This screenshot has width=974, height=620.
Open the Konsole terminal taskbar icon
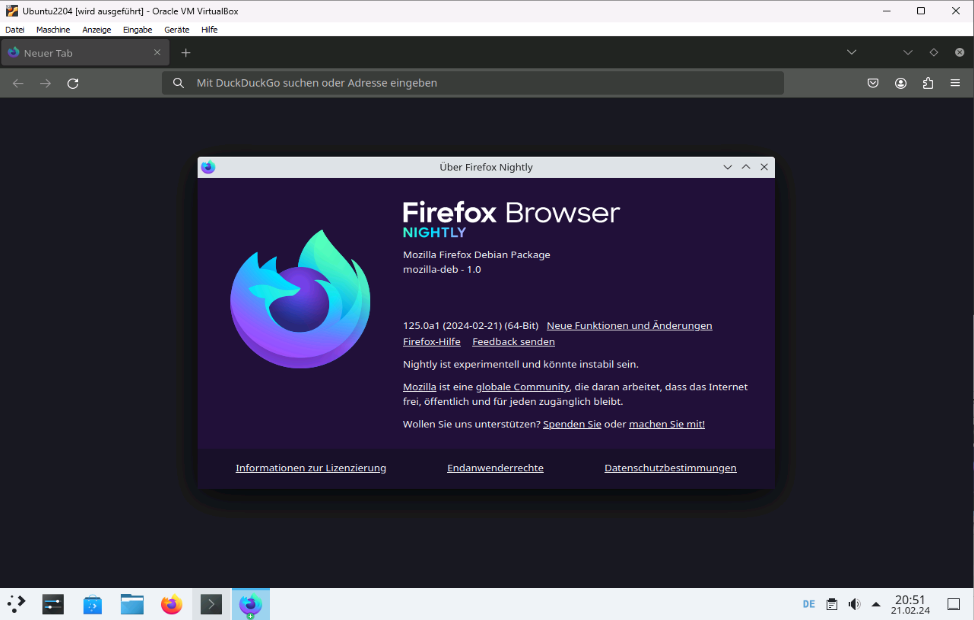[211, 604]
